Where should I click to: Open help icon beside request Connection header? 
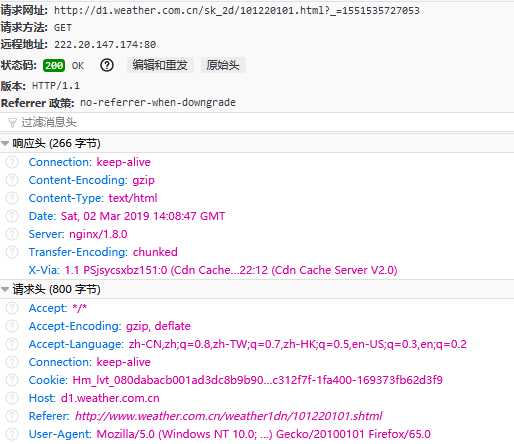pos(12,362)
